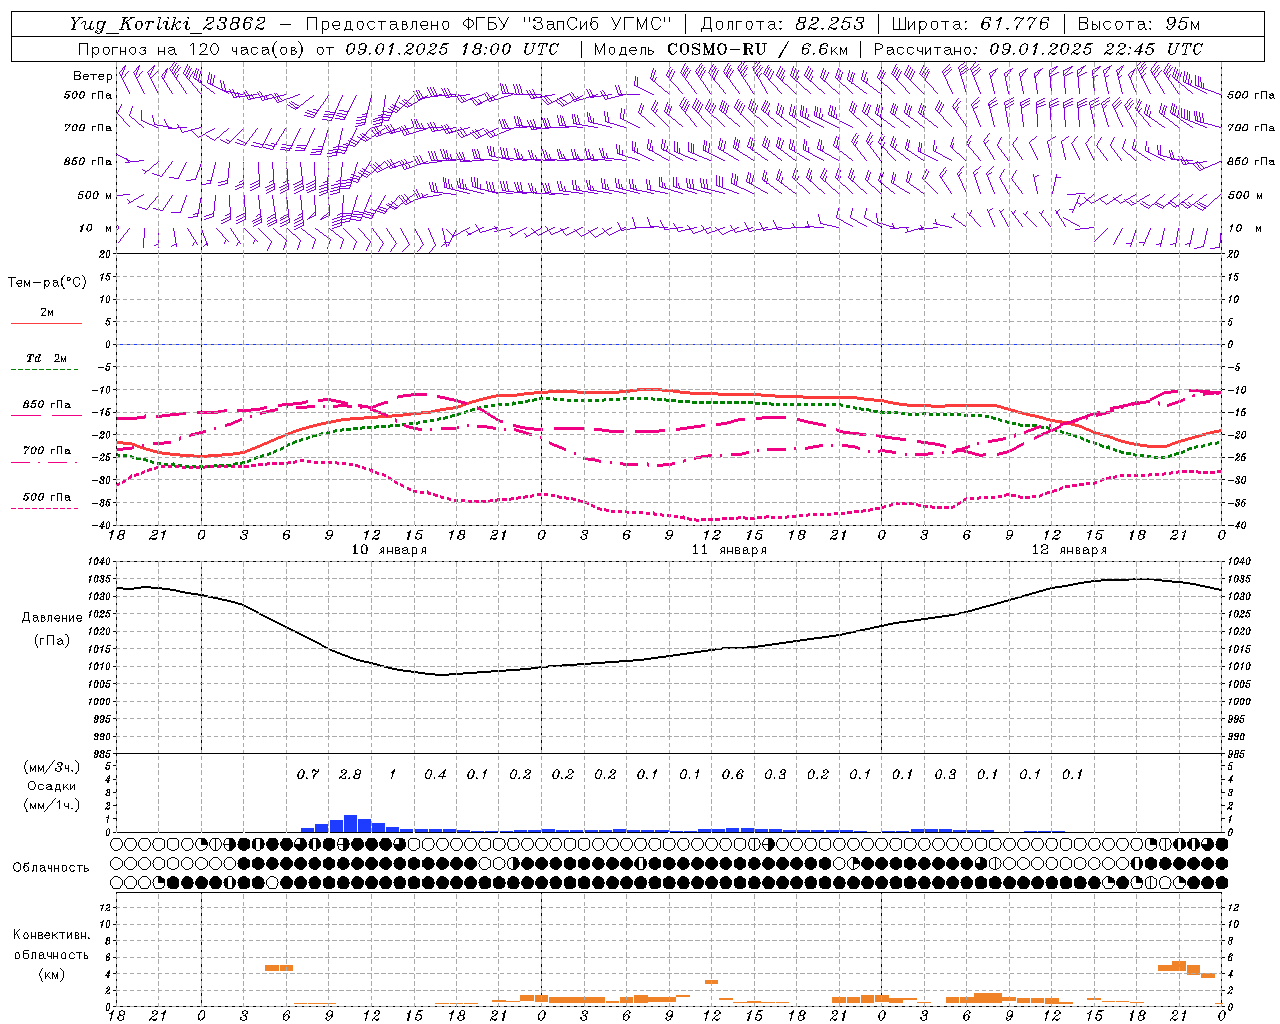Click the 0.6 precipitation amount value
The image size is (1280, 1024).
[733, 774]
